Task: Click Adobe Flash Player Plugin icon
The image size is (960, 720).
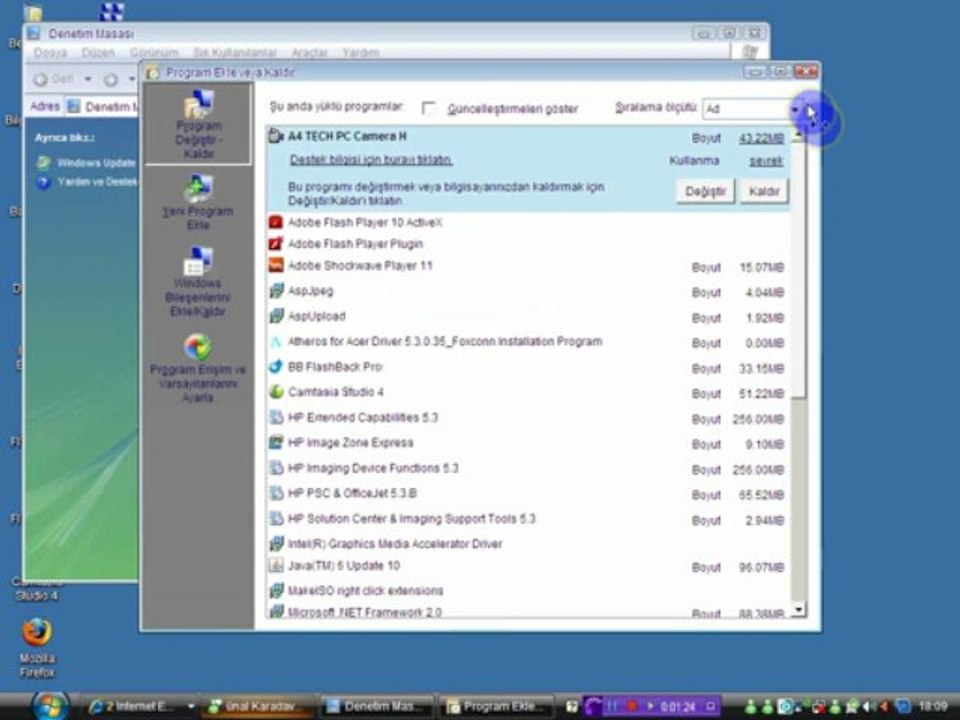Action: click(x=276, y=244)
